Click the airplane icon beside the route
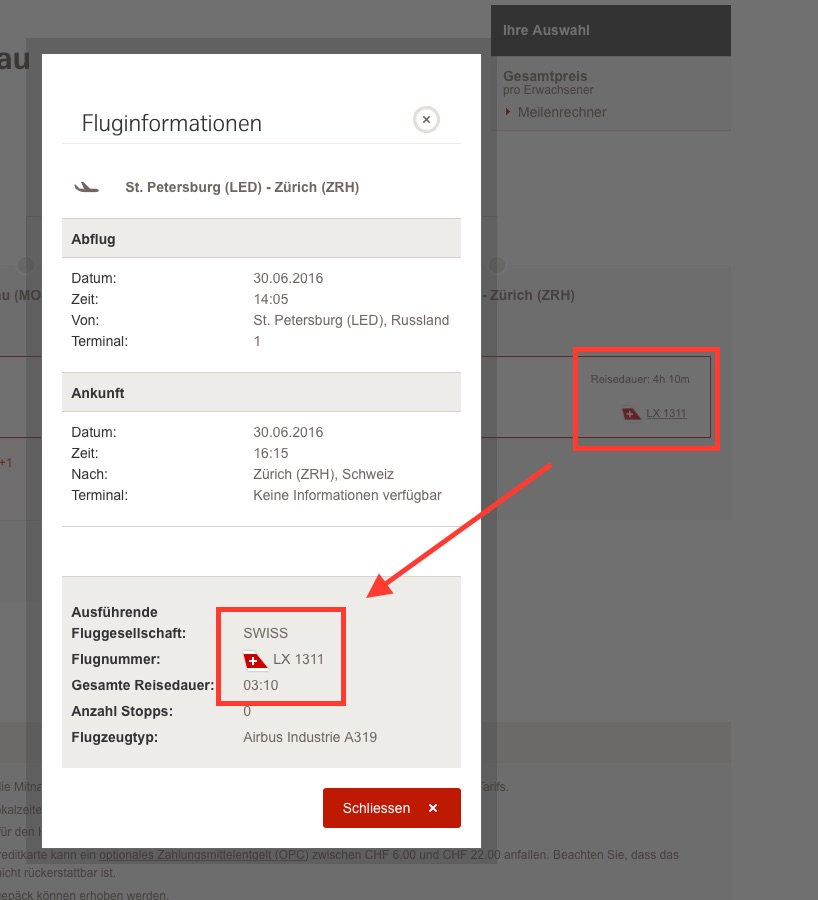Image resolution: width=818 pixels, height=900 pixels. click(x=87, y=187)
